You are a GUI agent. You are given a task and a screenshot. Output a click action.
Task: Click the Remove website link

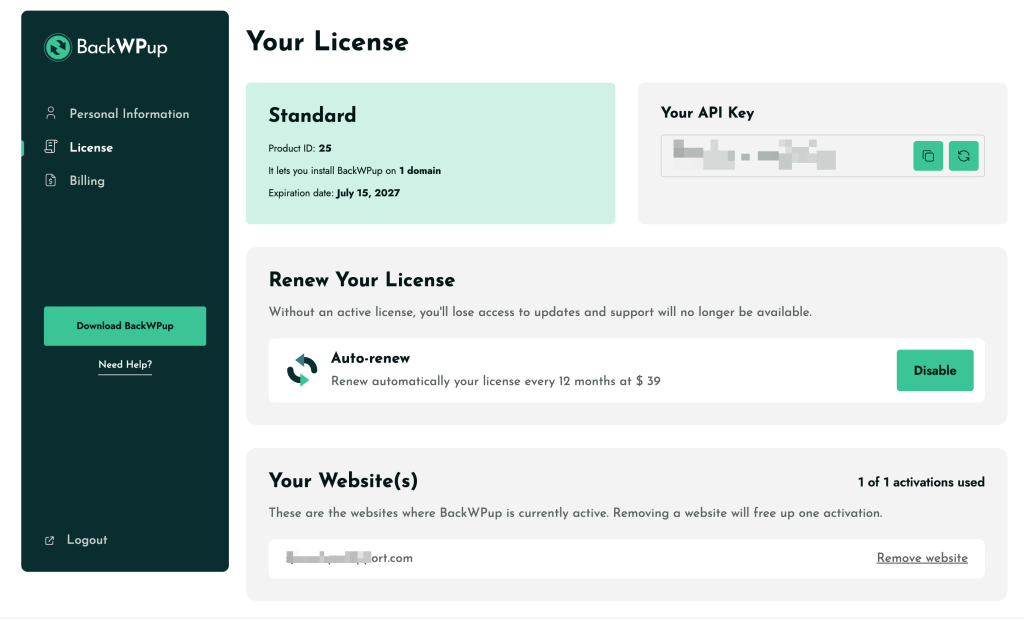click(x=922, y=558)
